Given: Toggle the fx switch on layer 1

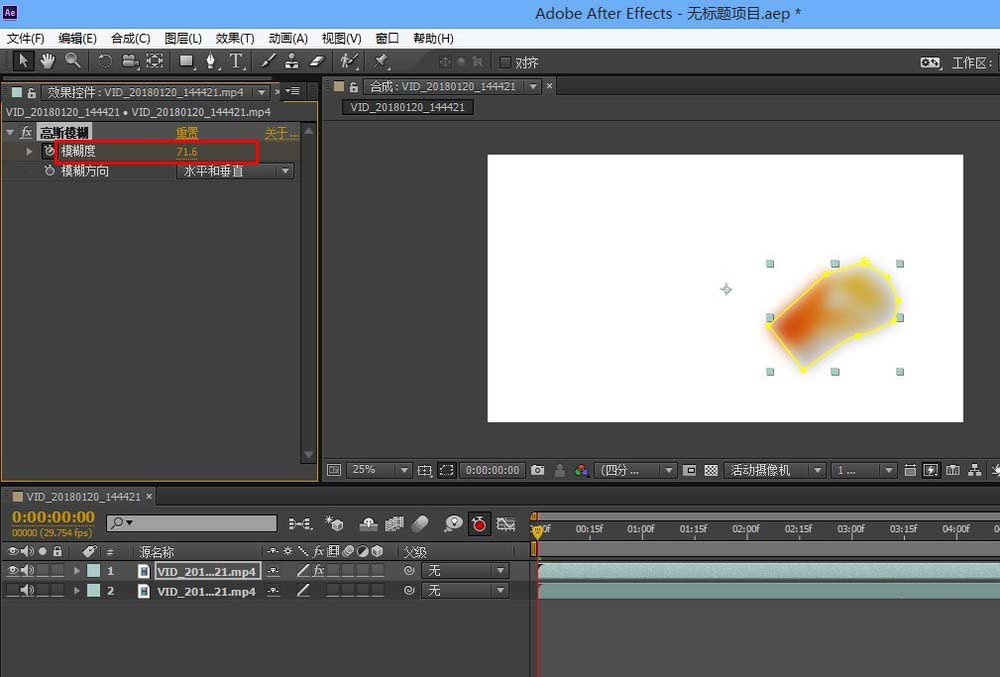Looking at the screenshot, I should coord(318,571).
